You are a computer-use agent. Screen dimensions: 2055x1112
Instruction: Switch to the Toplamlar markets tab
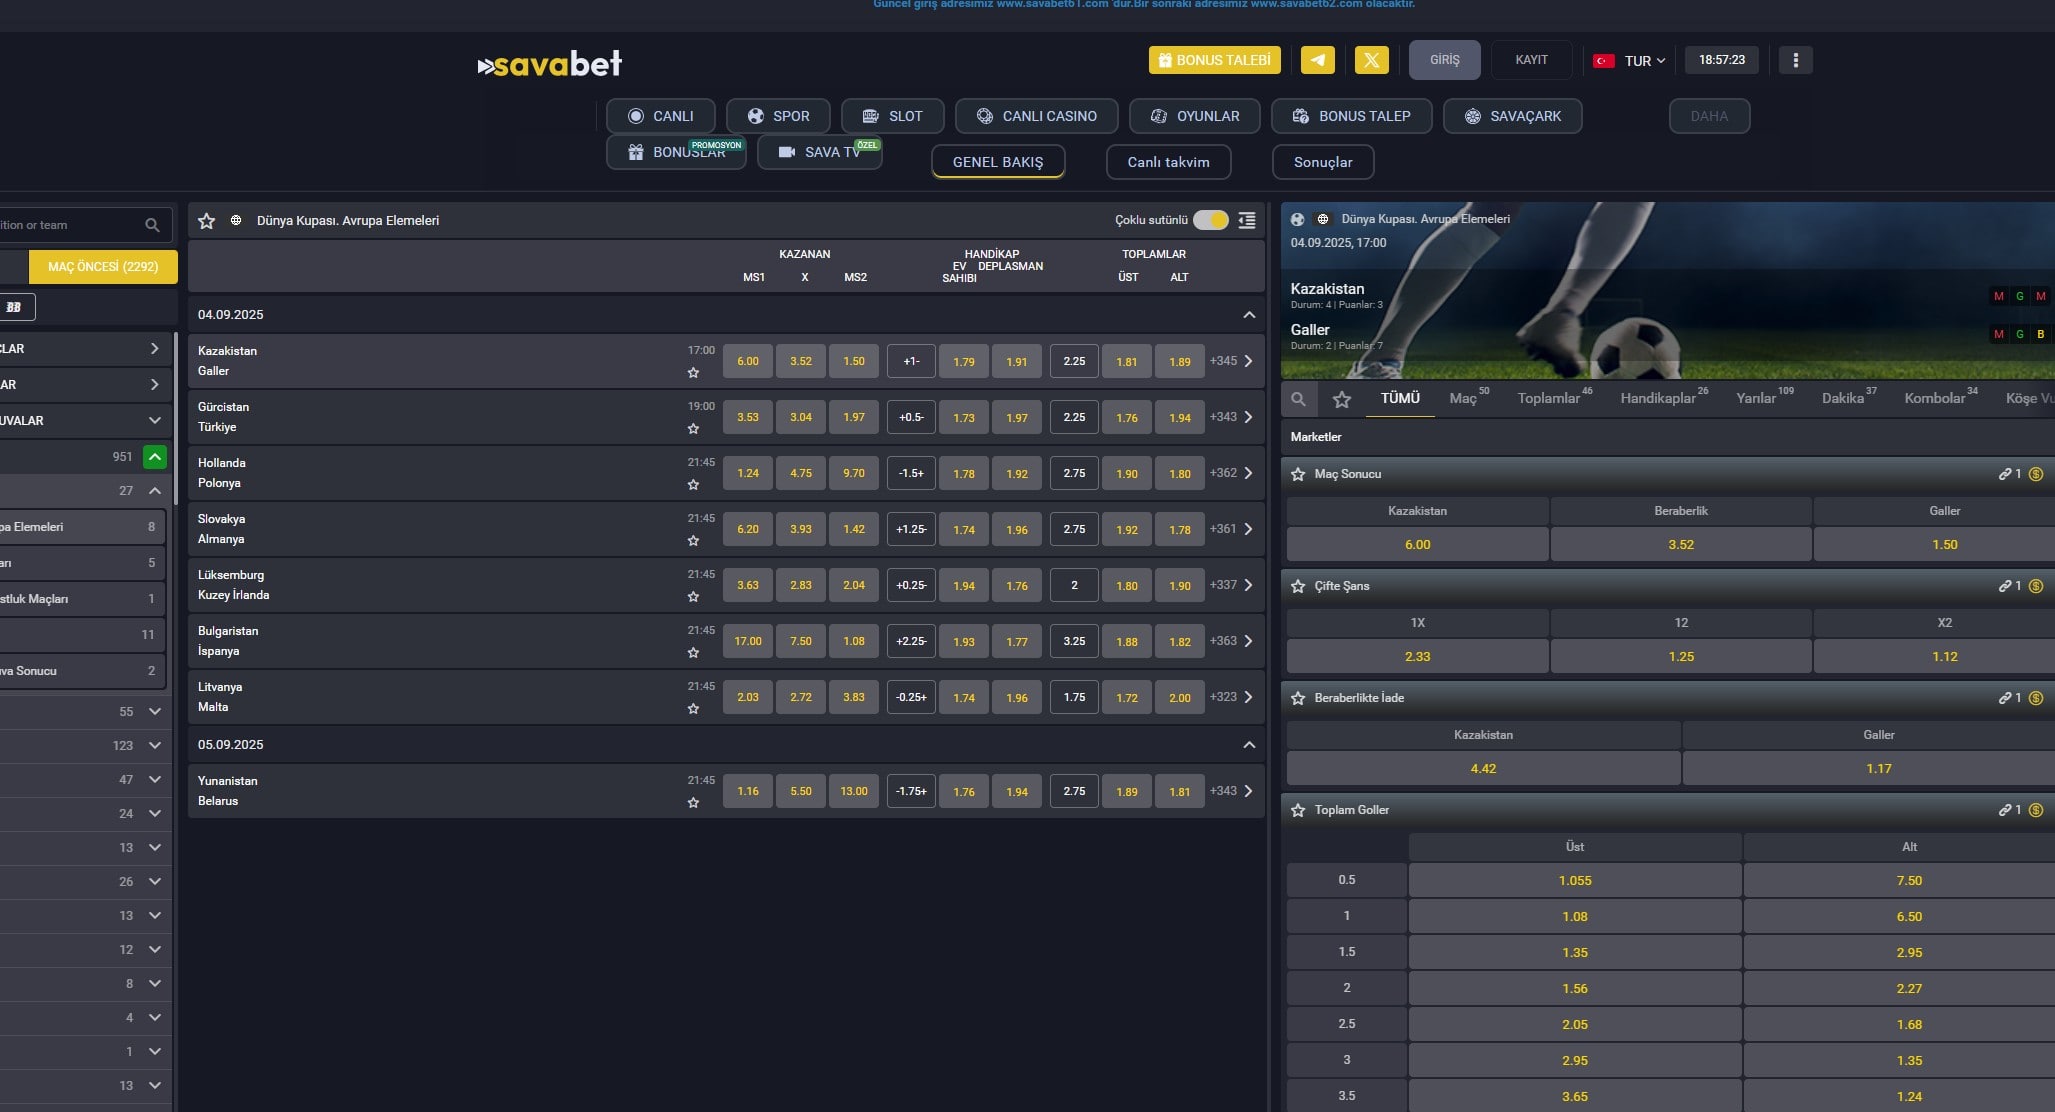(x=1548, y=398)
